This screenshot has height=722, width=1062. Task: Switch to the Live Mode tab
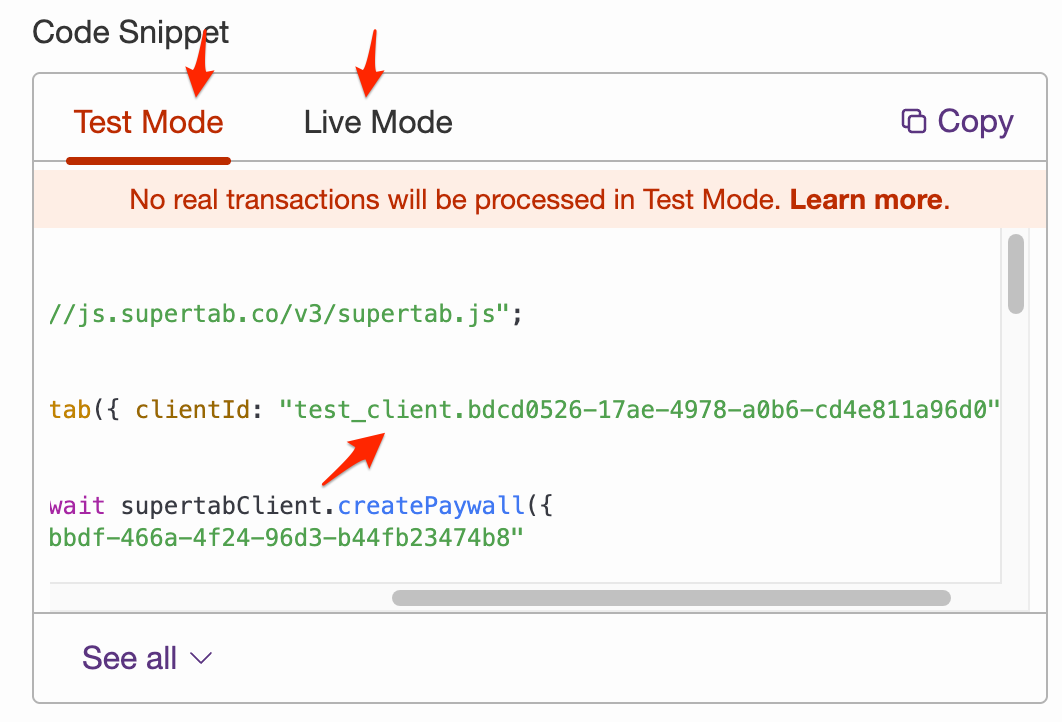[378, 123]
